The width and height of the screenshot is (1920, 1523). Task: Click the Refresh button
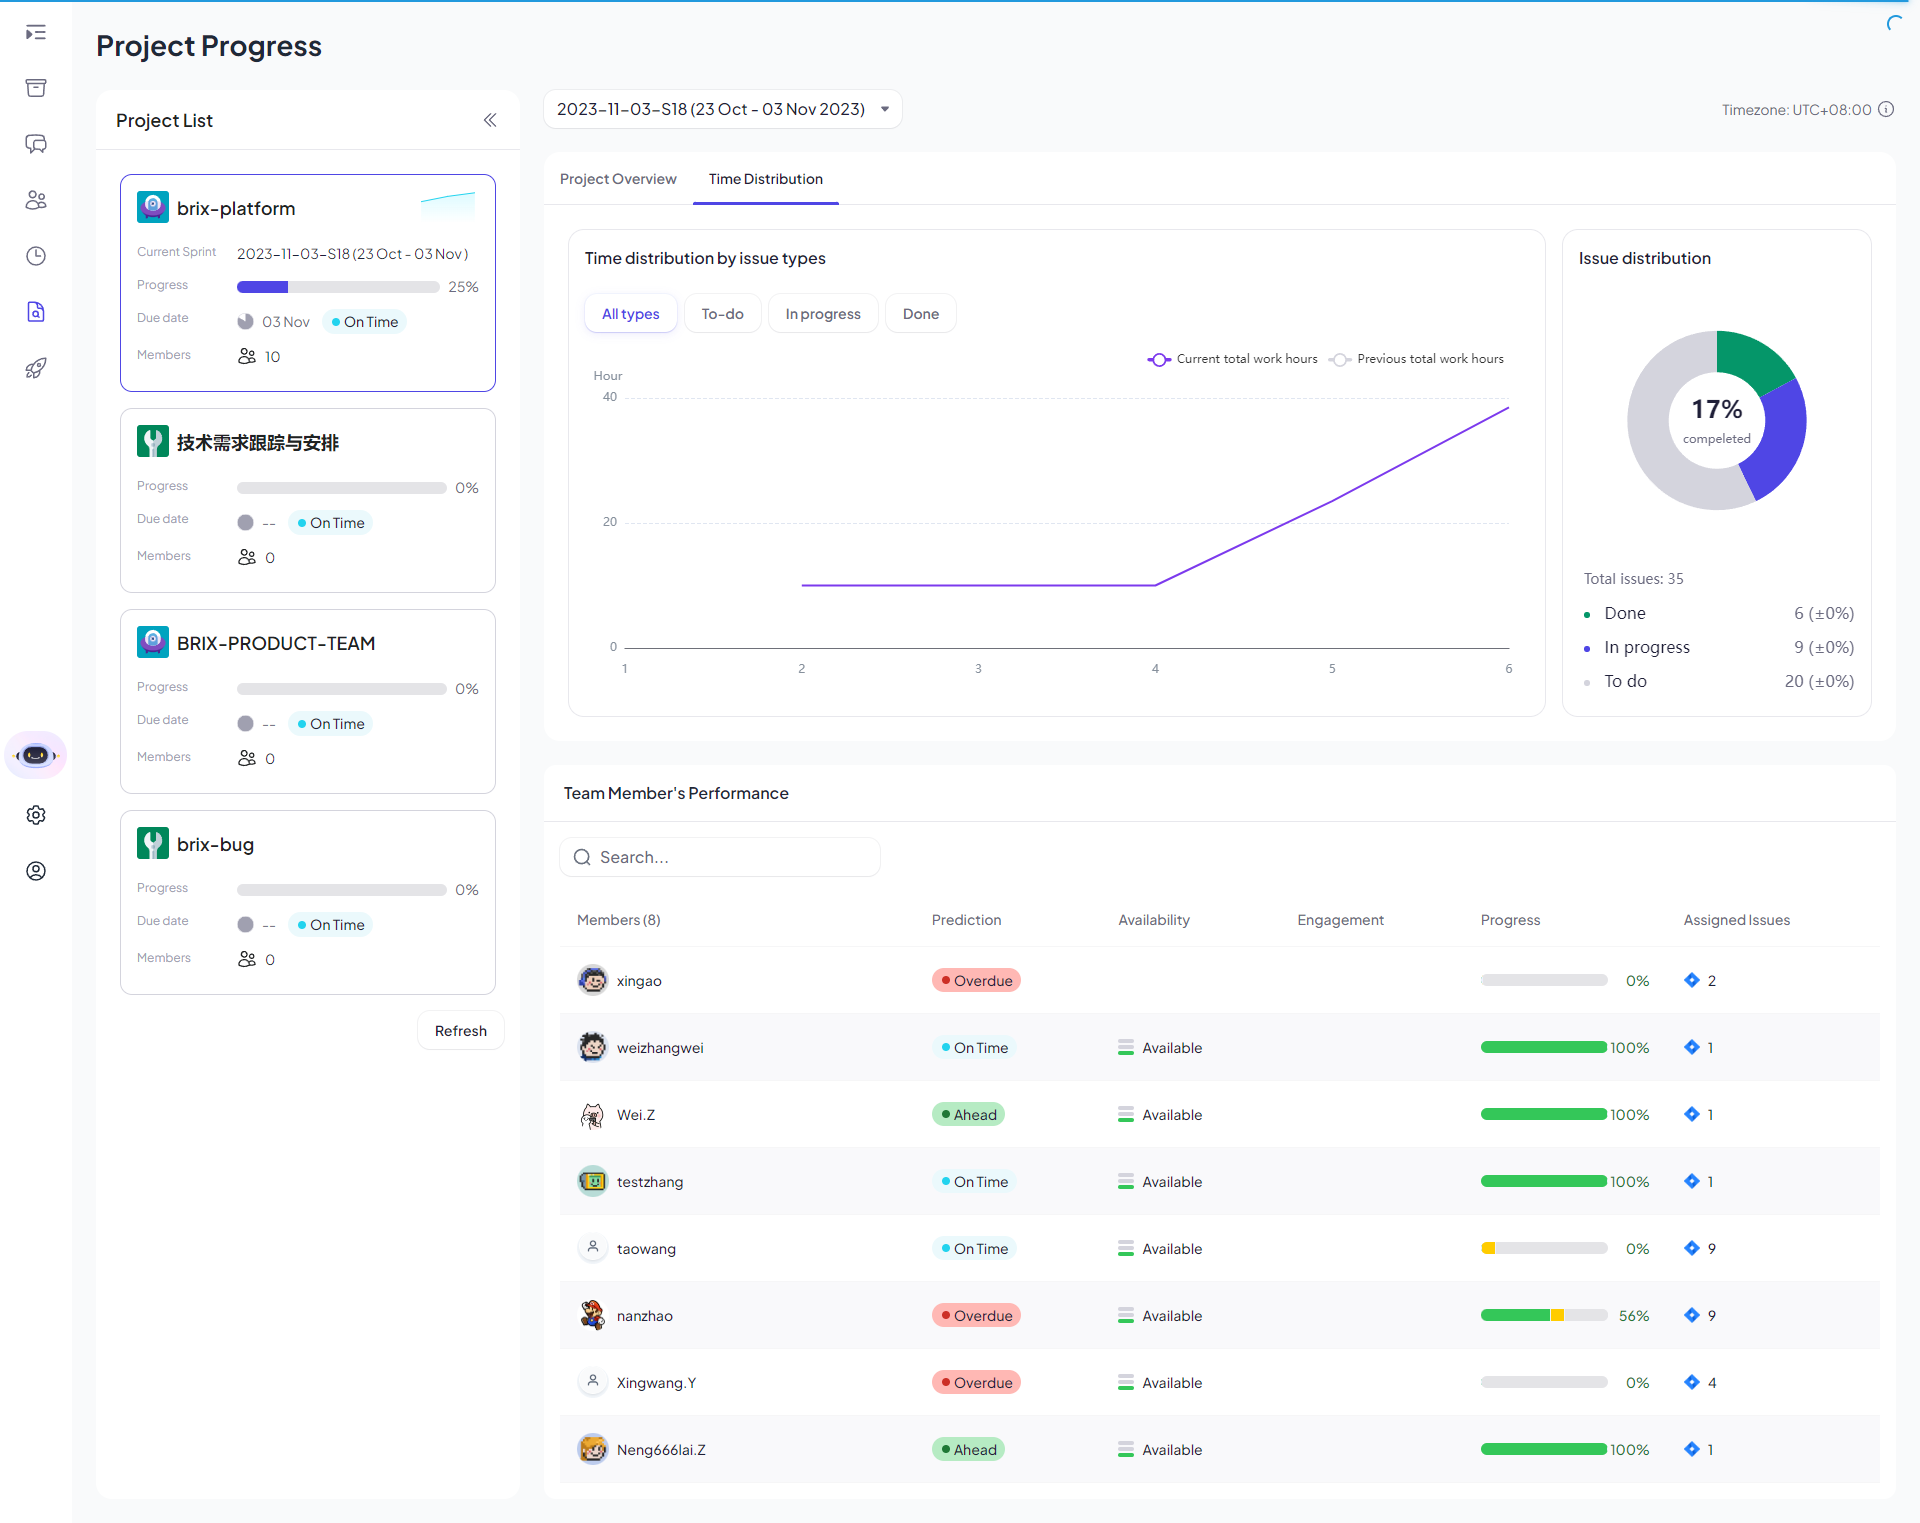(x=461, y=1031)
